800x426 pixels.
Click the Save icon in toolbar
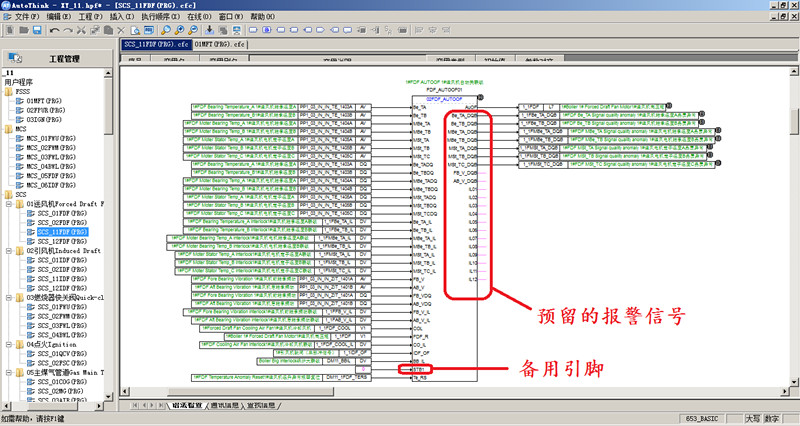tap(38, 31)
